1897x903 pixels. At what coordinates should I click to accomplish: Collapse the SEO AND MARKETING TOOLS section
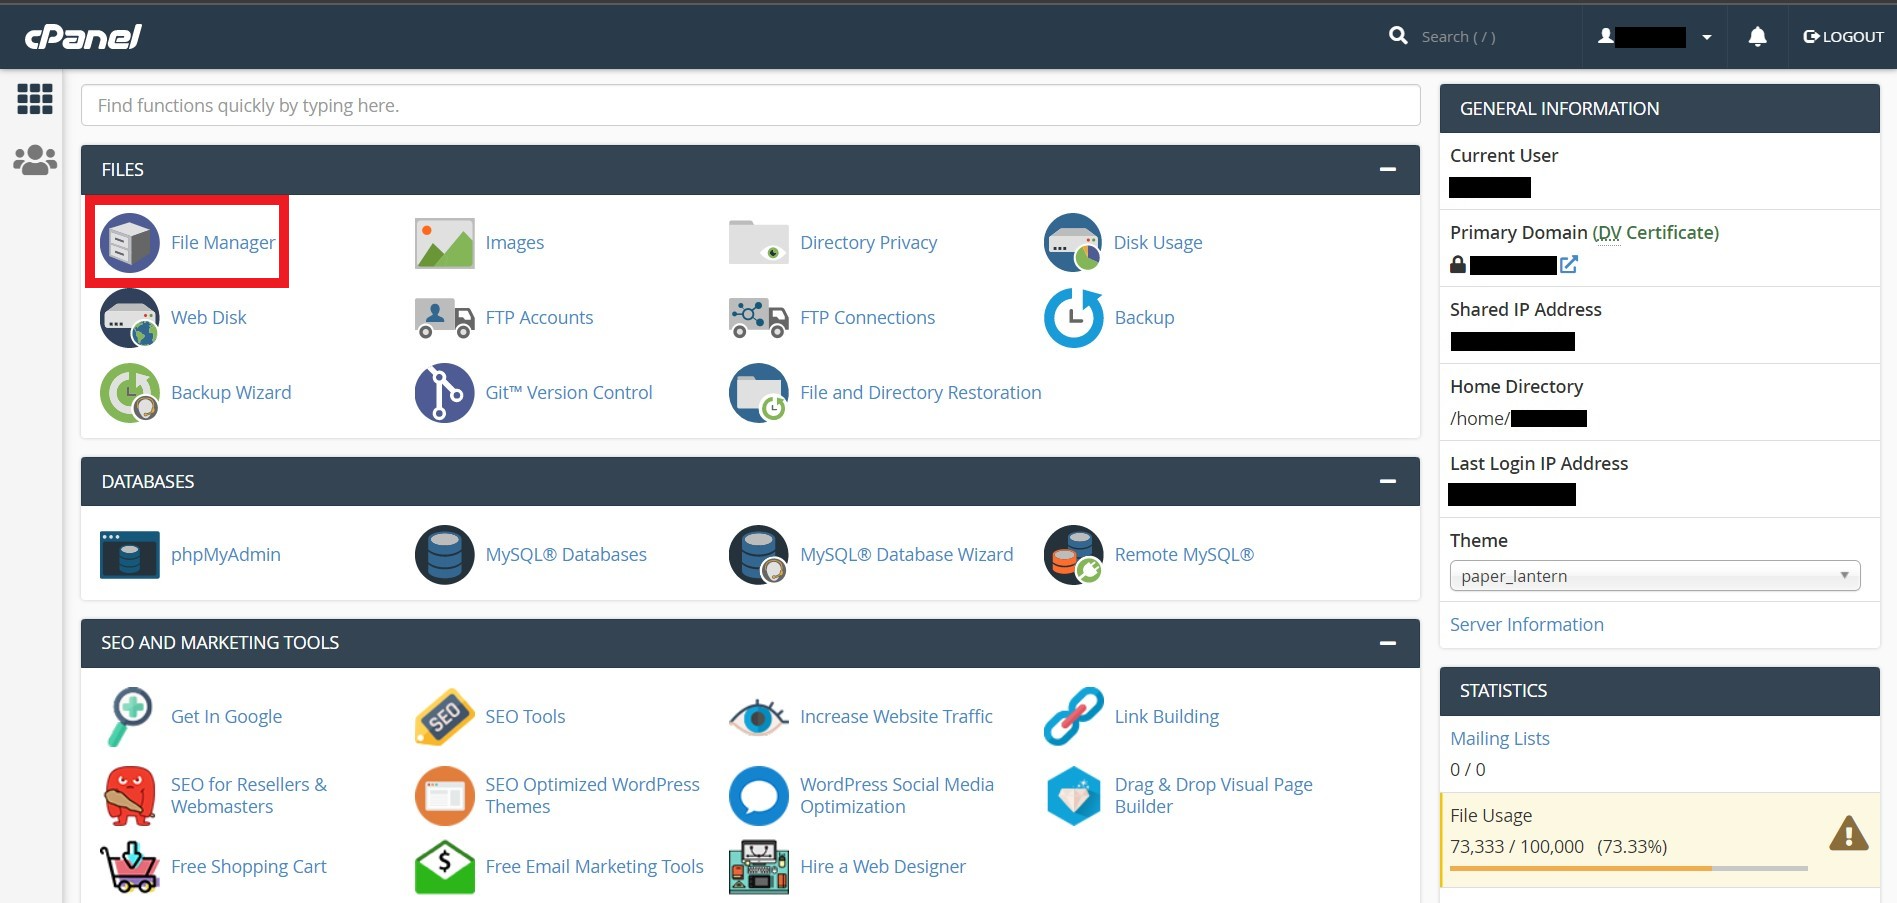coord(1388,642)
